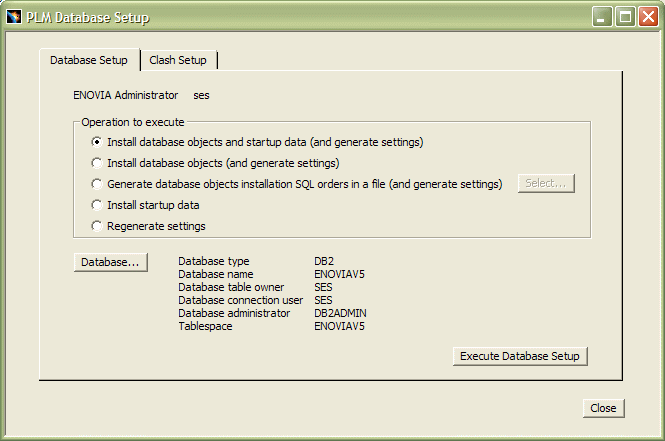
Task: Run Execute Database Setup
Action: coord(520,356)
